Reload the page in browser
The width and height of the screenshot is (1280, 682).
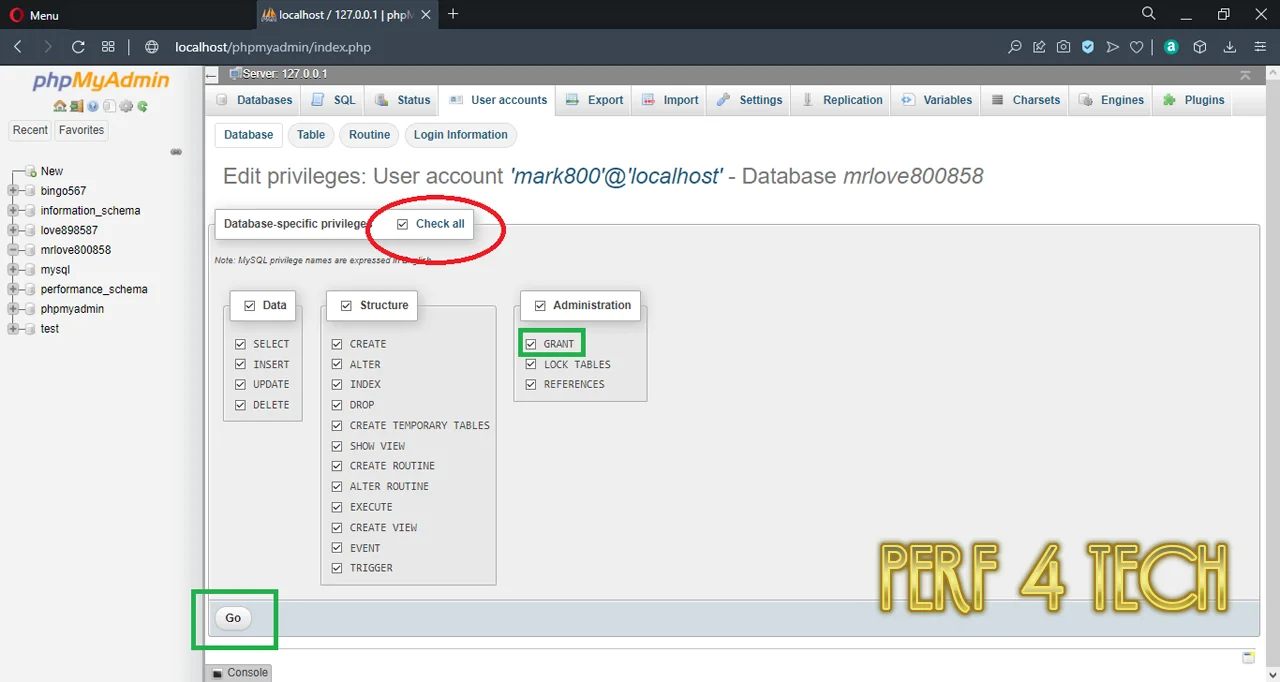tap(78, 47)
